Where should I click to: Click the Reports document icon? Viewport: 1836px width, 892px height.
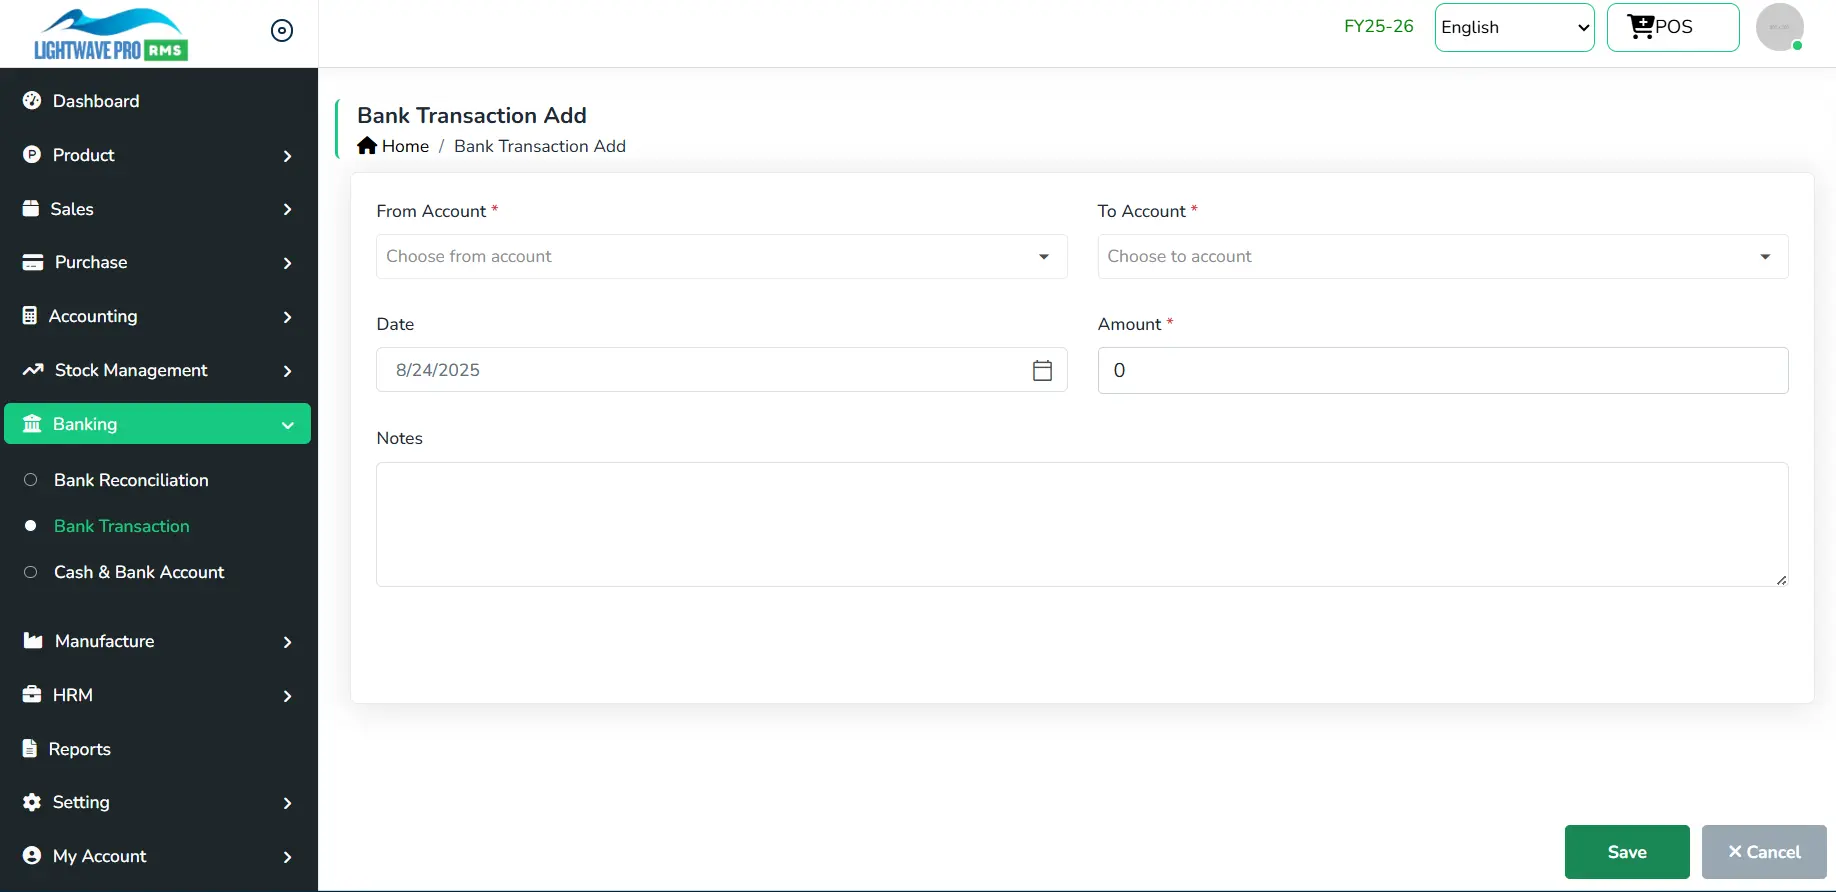point(30,749)
